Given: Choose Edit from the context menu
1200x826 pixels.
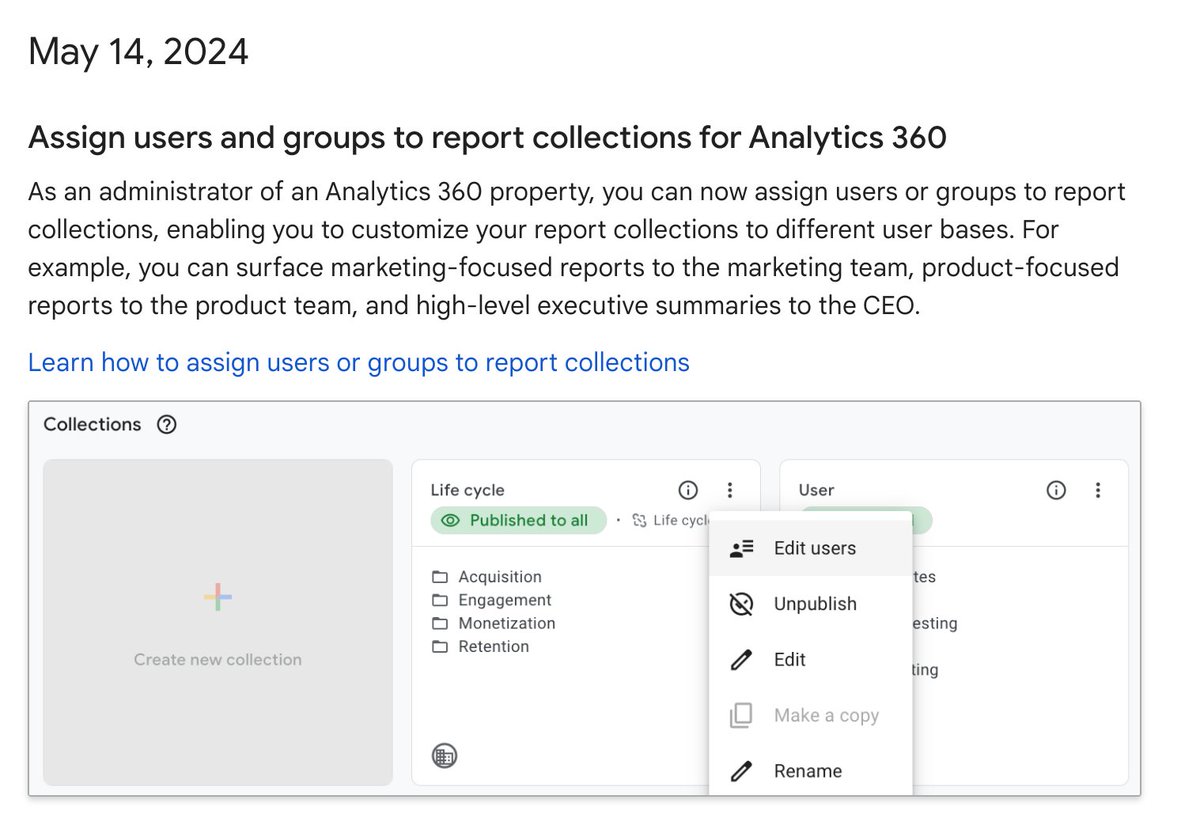Looking at the screenshot, I should coord(811,660).
